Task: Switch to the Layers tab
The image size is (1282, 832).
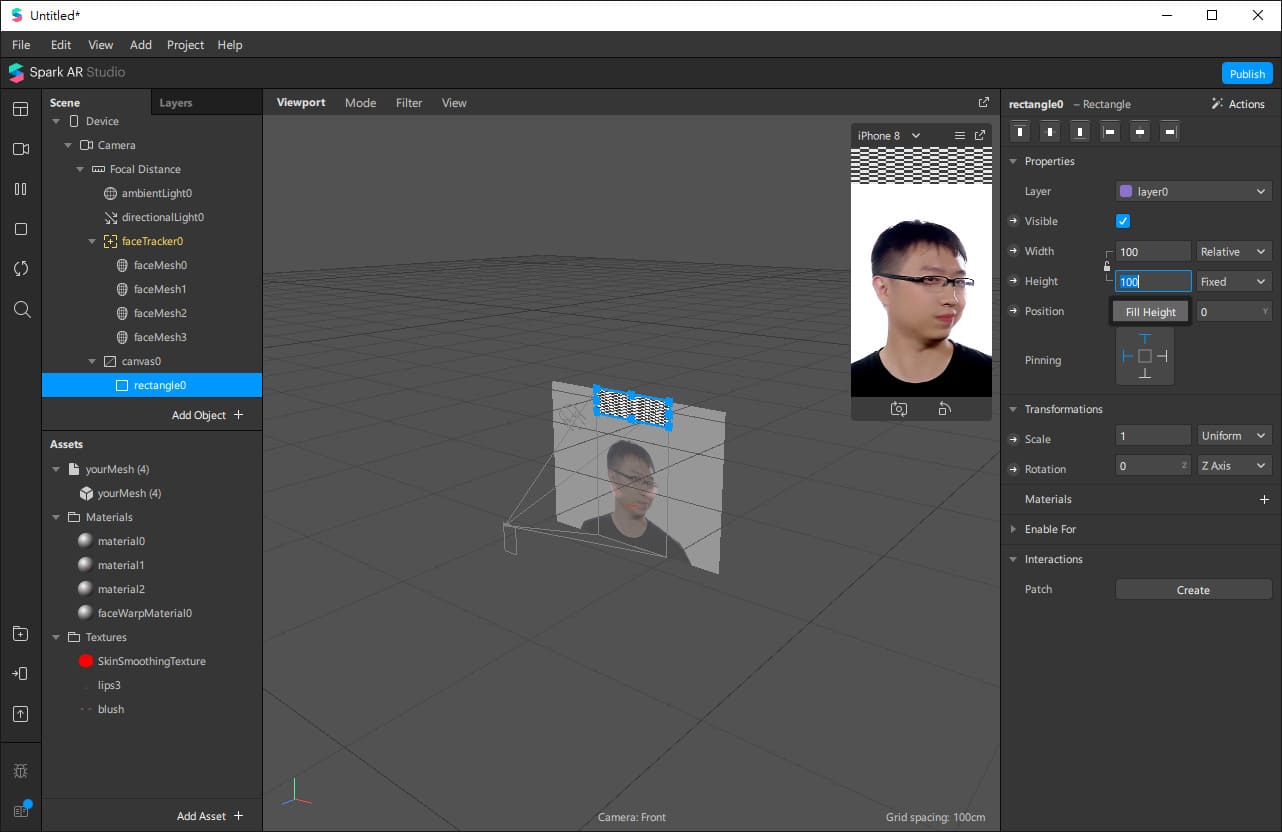Action: coord(176,103)
